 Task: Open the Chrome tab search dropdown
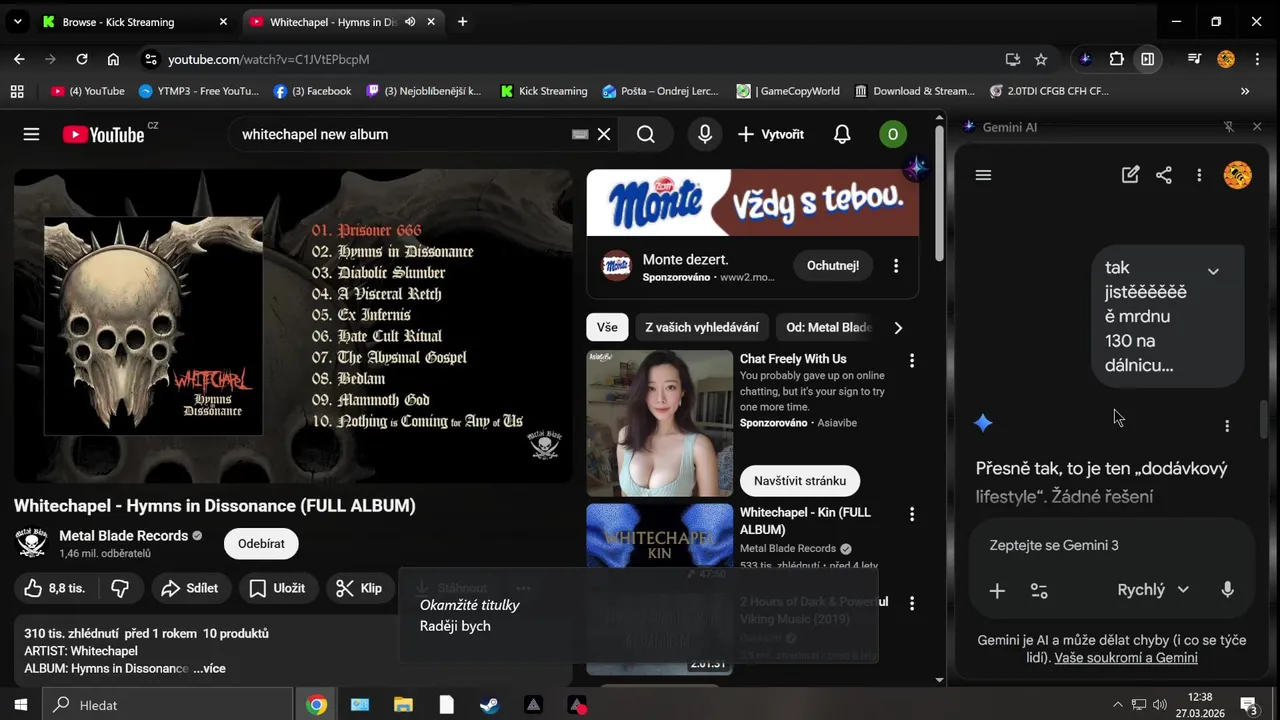(17, 22)
